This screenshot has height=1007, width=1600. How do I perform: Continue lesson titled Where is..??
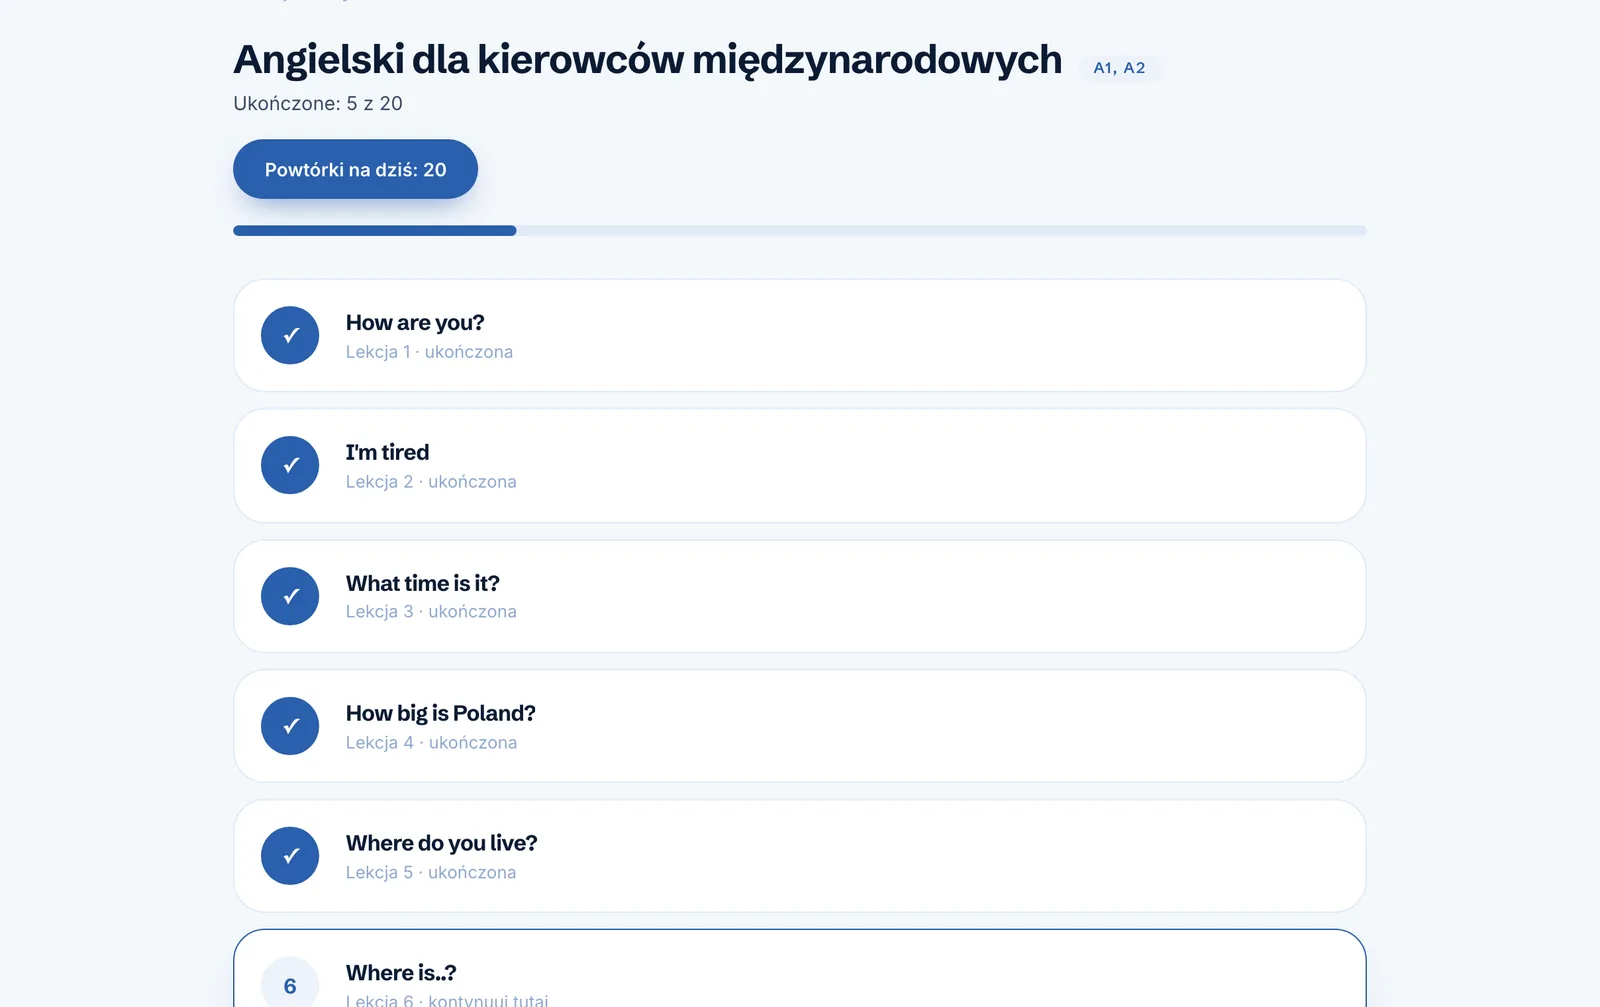coord(800,969)
